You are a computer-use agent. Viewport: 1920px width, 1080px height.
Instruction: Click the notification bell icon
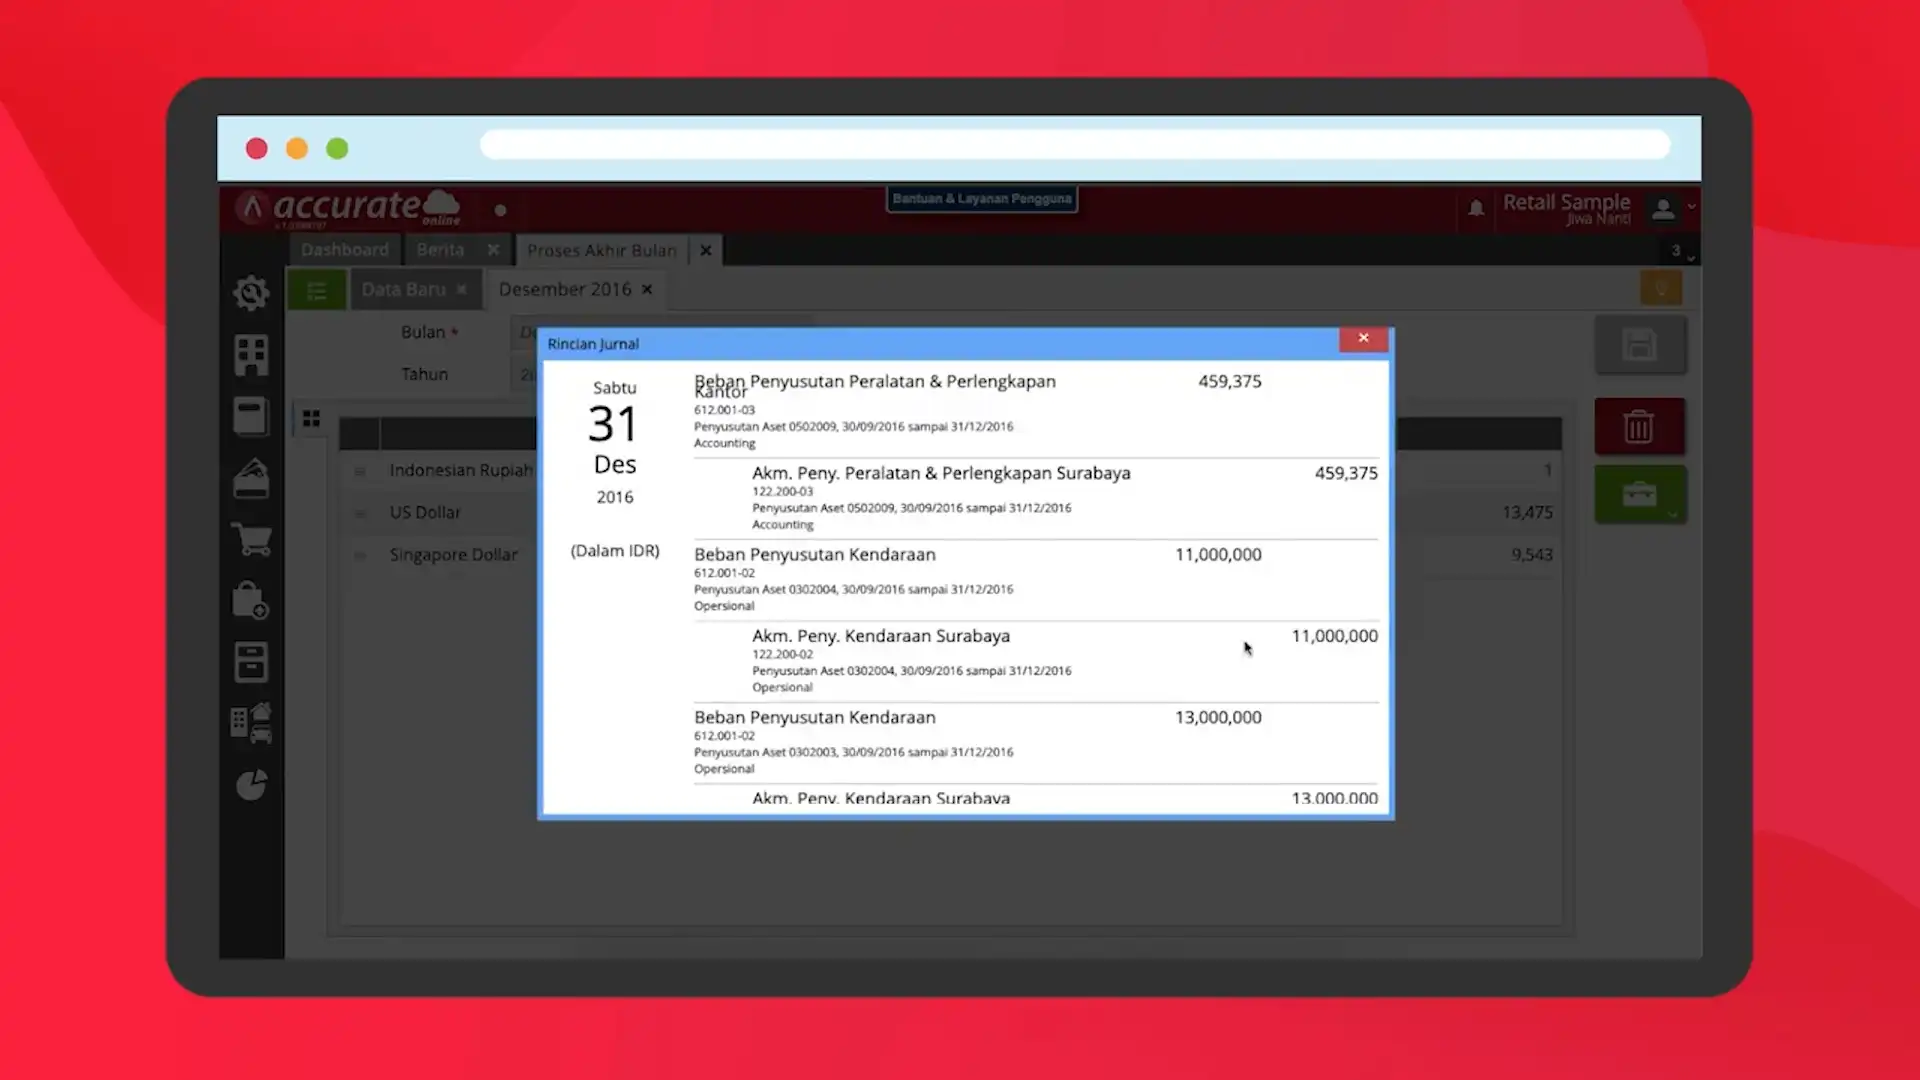1476,208
